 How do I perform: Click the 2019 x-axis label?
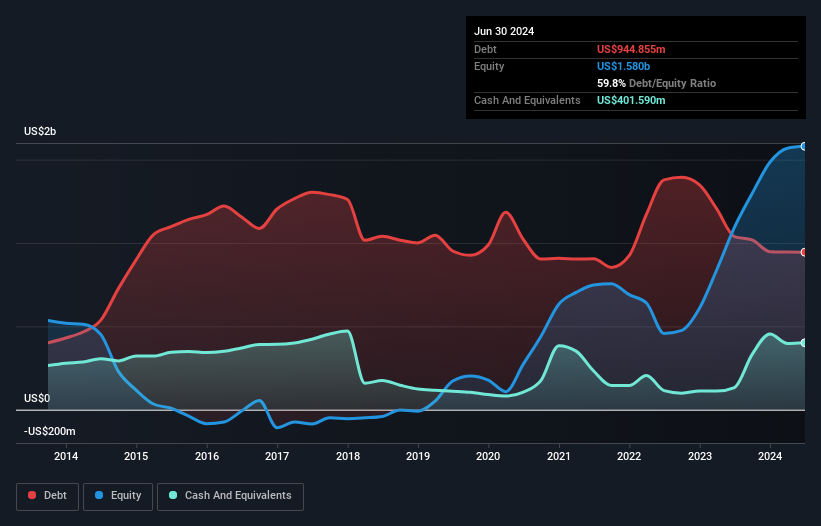pyautogui.click(x=418, y=456)
